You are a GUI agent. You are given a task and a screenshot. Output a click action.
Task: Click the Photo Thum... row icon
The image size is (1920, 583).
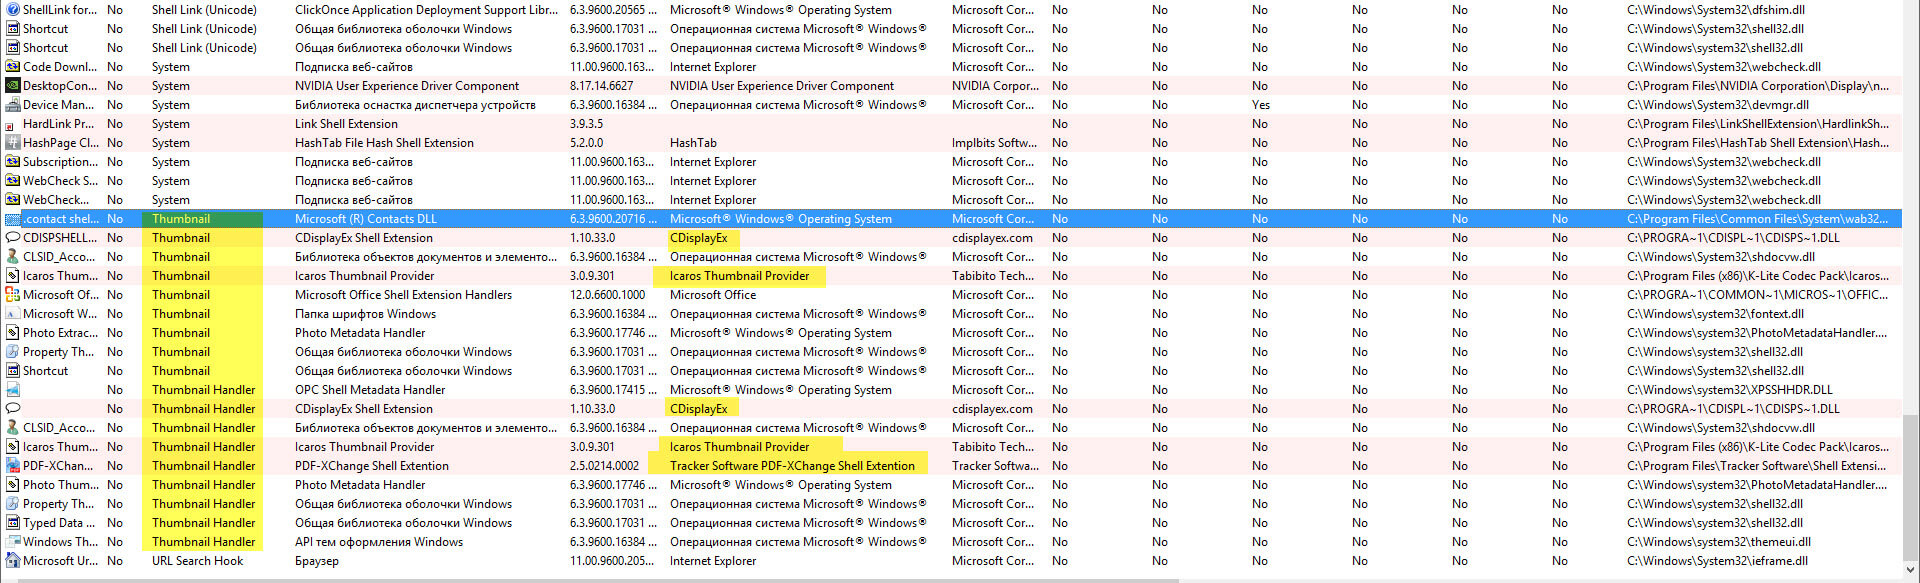(13, 485)
